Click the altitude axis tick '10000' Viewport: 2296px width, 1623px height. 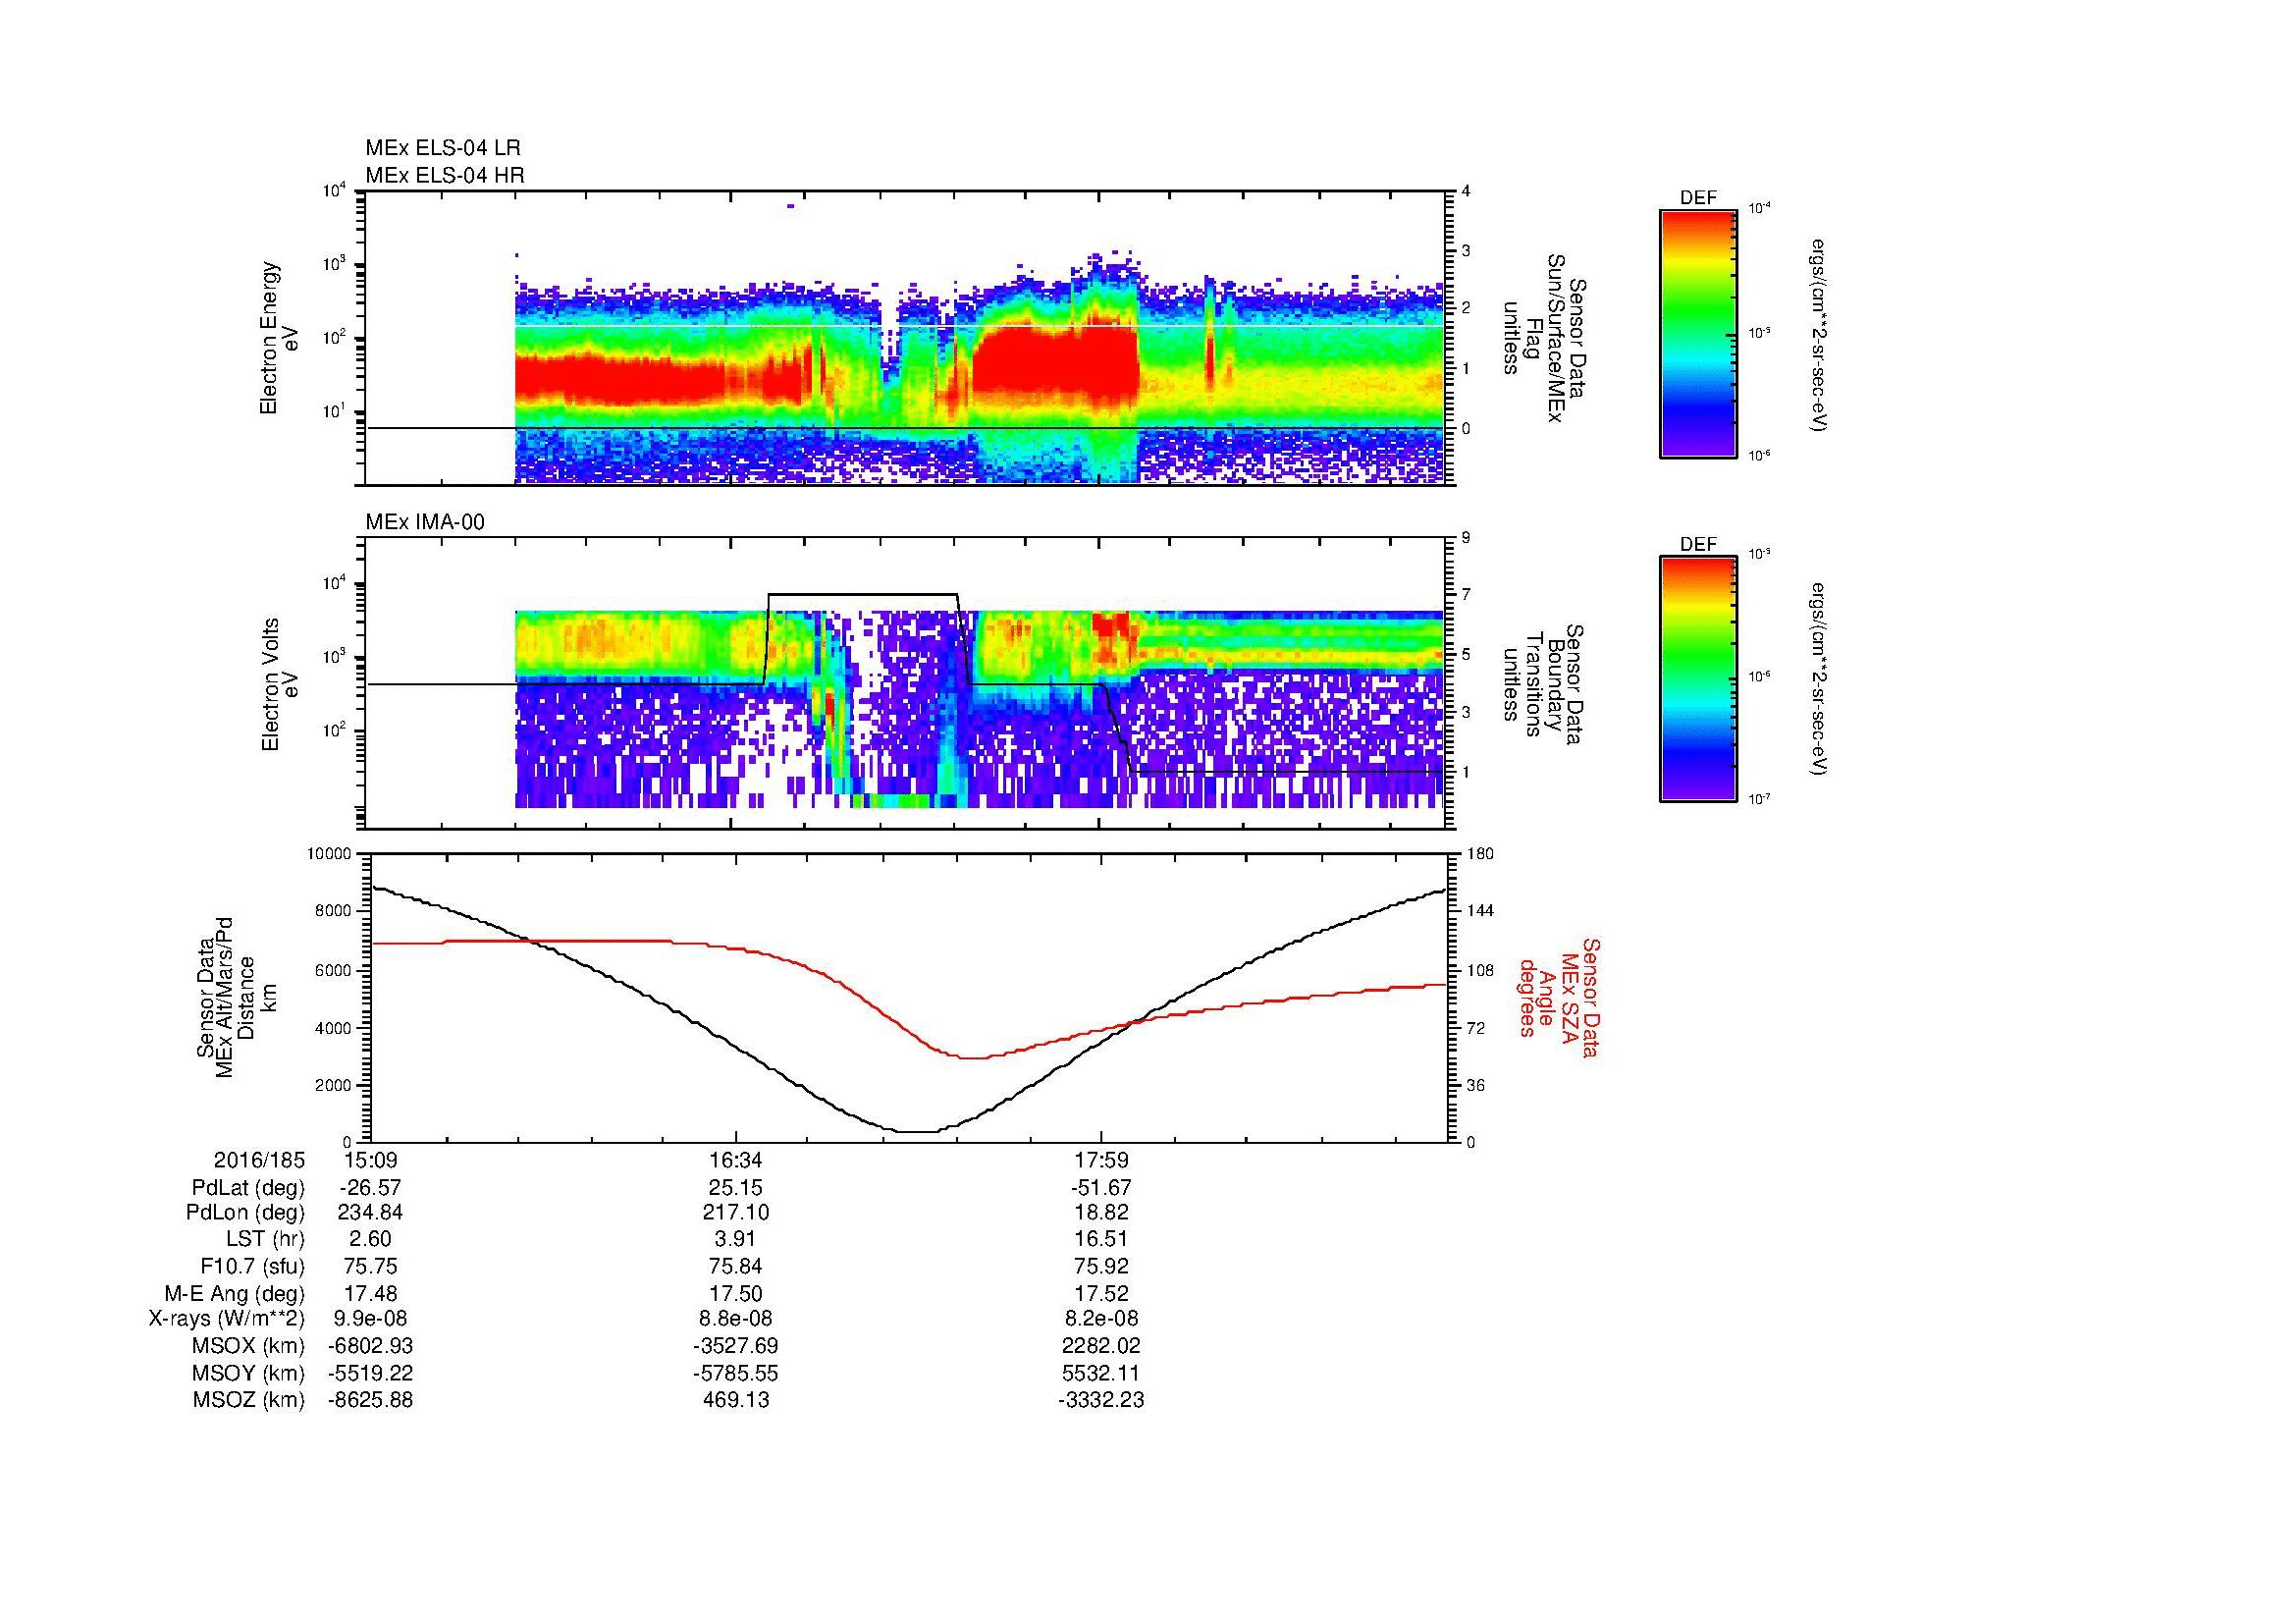click(x=329, y=854)
